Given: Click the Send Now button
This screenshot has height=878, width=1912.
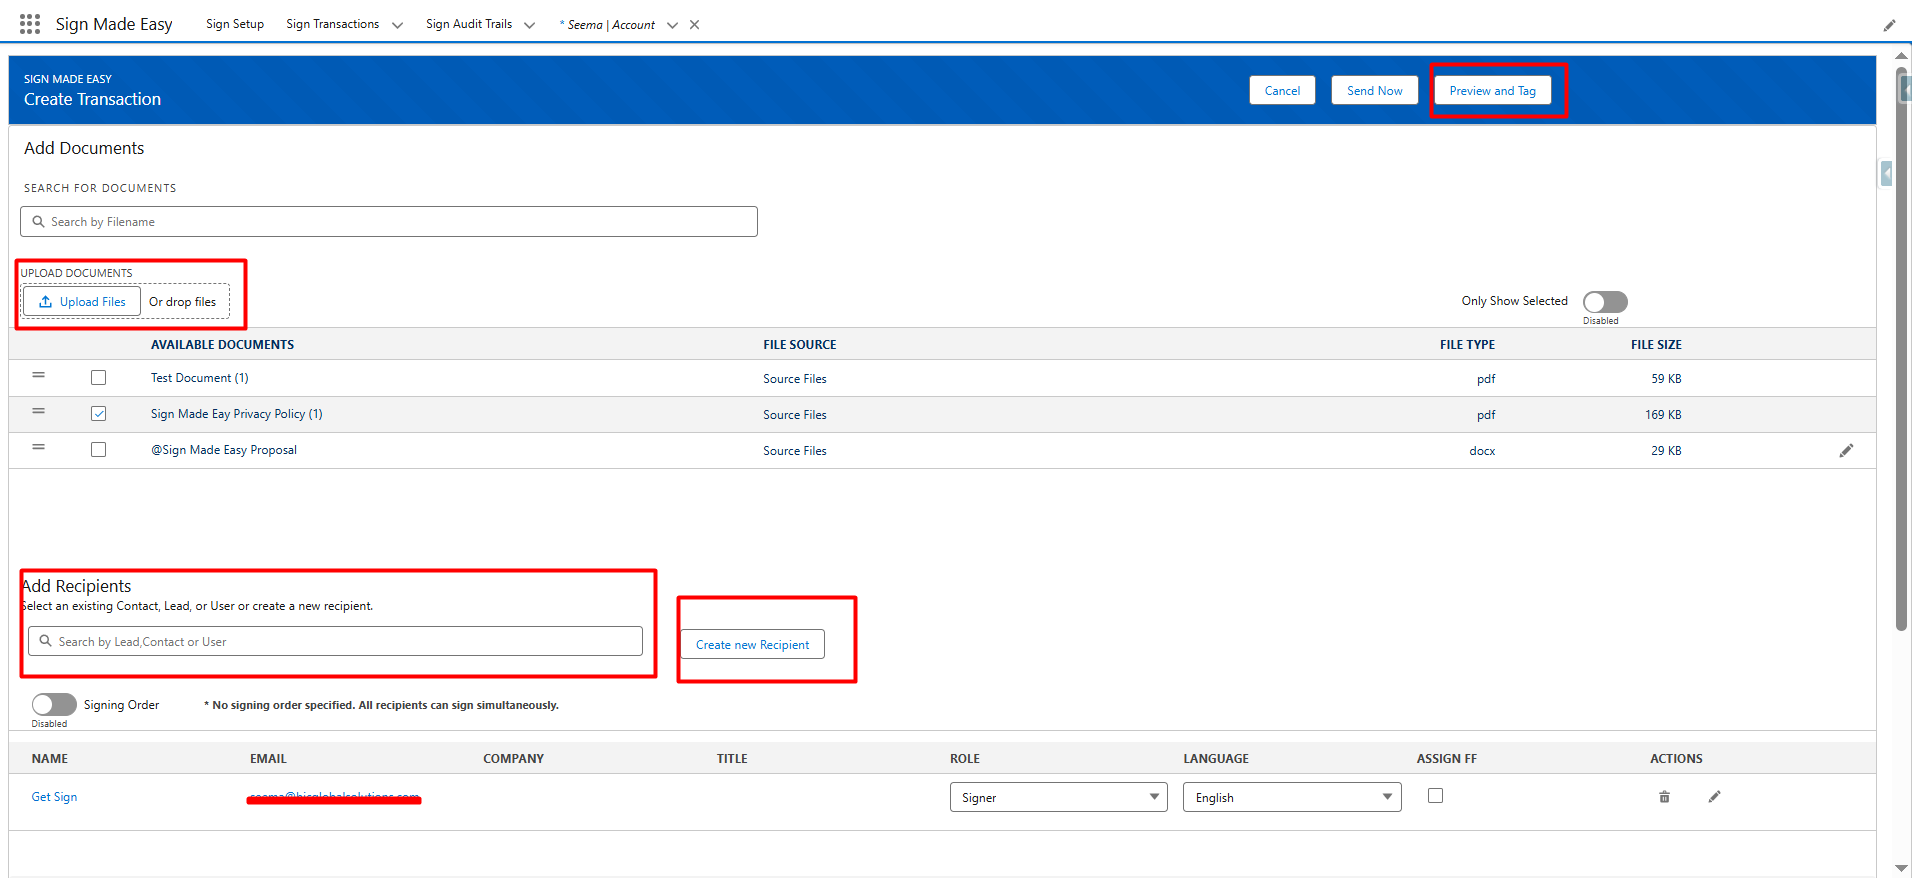Looking at the screenshot, I should click(x=1374, y=90).
